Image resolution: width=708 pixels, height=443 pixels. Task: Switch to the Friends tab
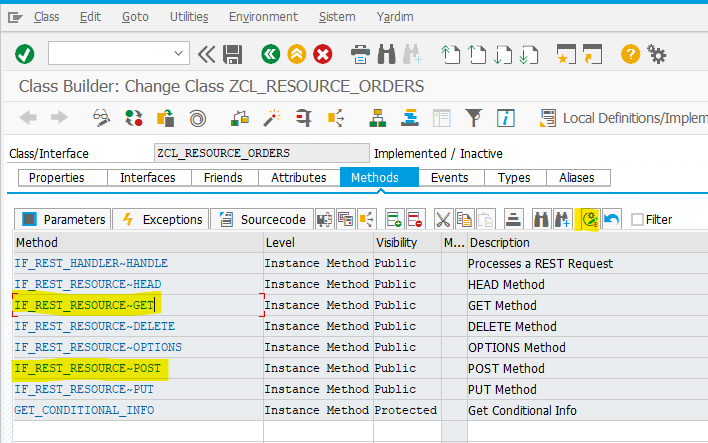tap(223, 177)
